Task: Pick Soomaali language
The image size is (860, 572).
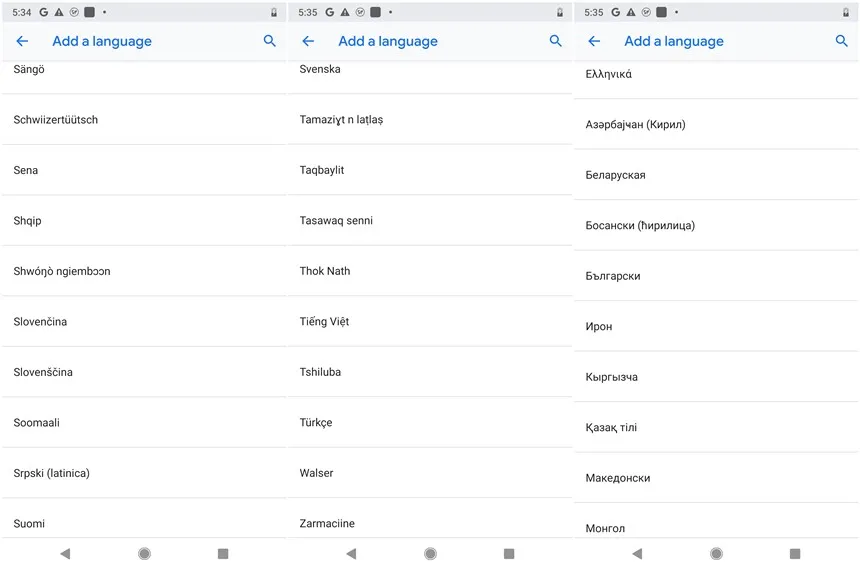Action: 144,422
